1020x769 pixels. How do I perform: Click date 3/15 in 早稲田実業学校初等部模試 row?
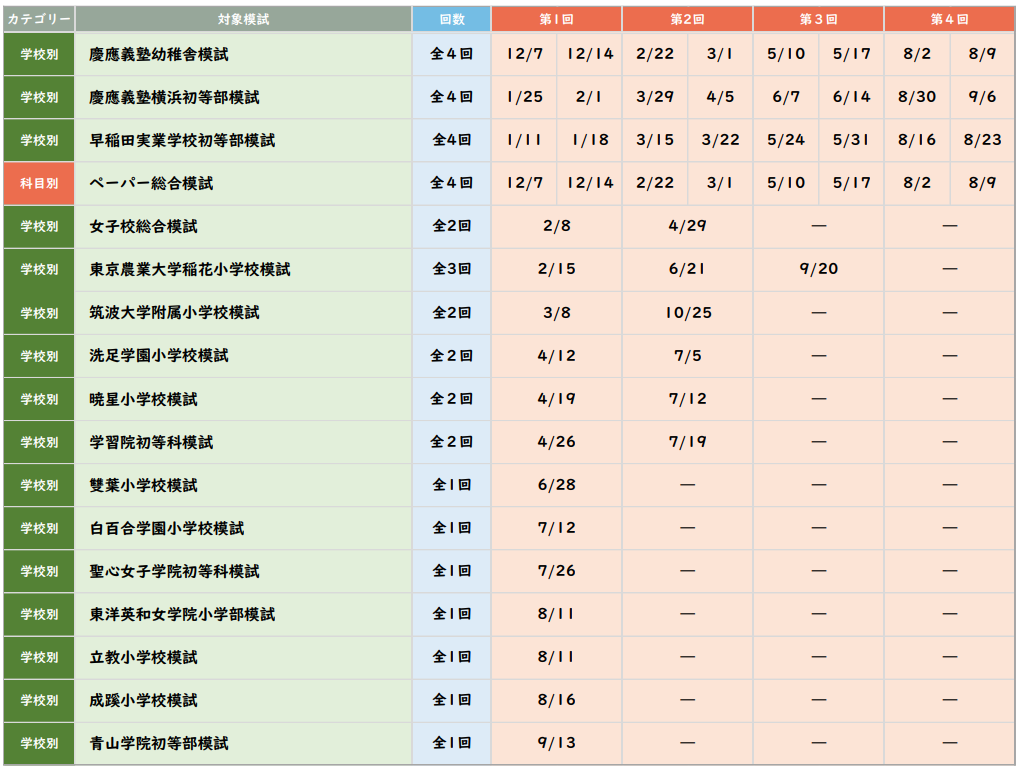tap(655, 140)
